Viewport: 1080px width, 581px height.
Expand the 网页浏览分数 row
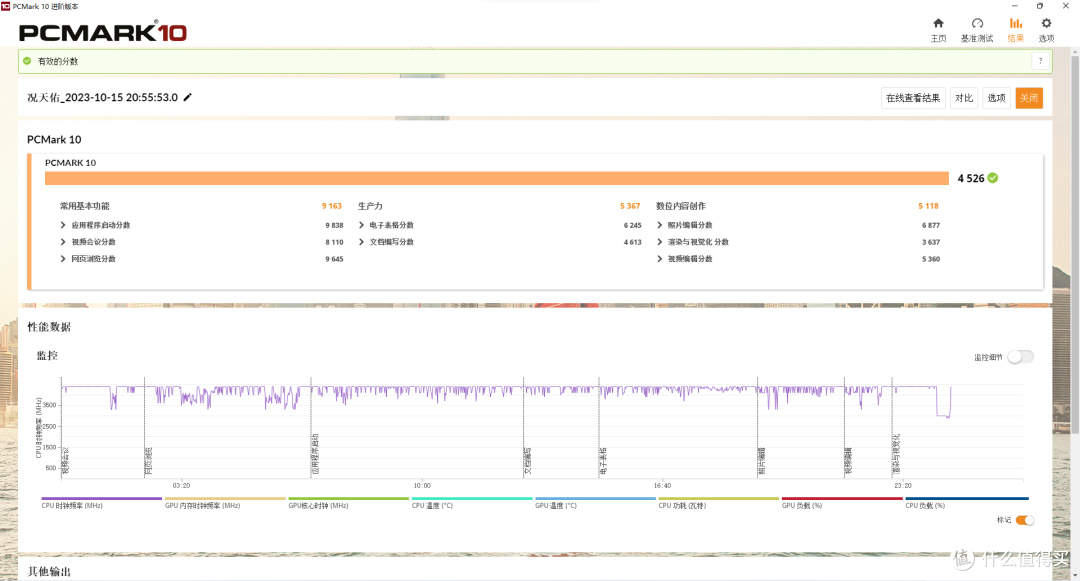63,259
